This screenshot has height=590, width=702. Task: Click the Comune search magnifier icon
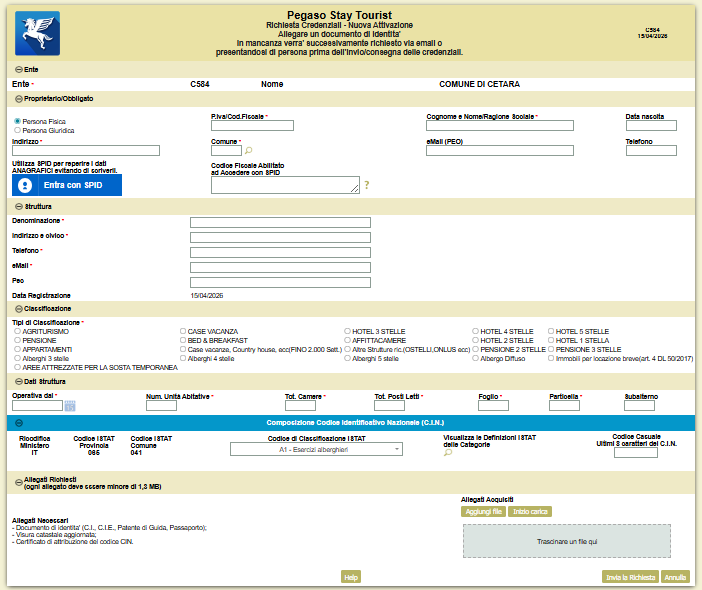click(x=248, y=150)
